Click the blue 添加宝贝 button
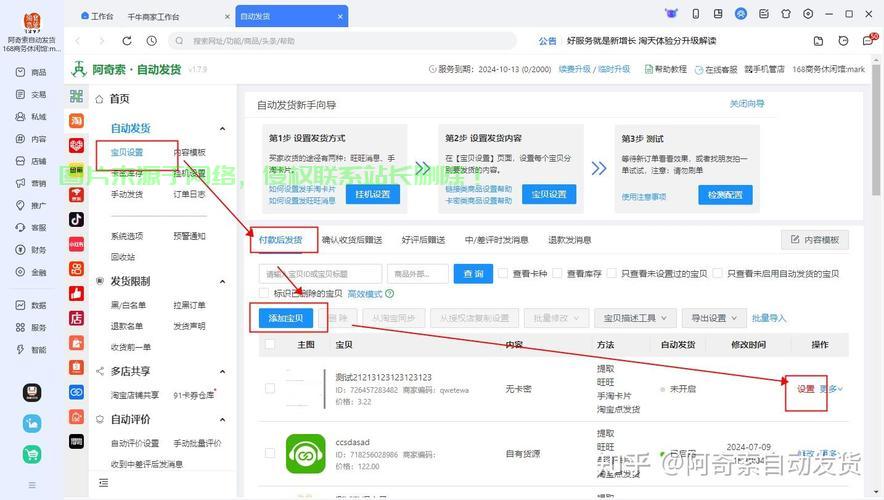 (286, 318)
